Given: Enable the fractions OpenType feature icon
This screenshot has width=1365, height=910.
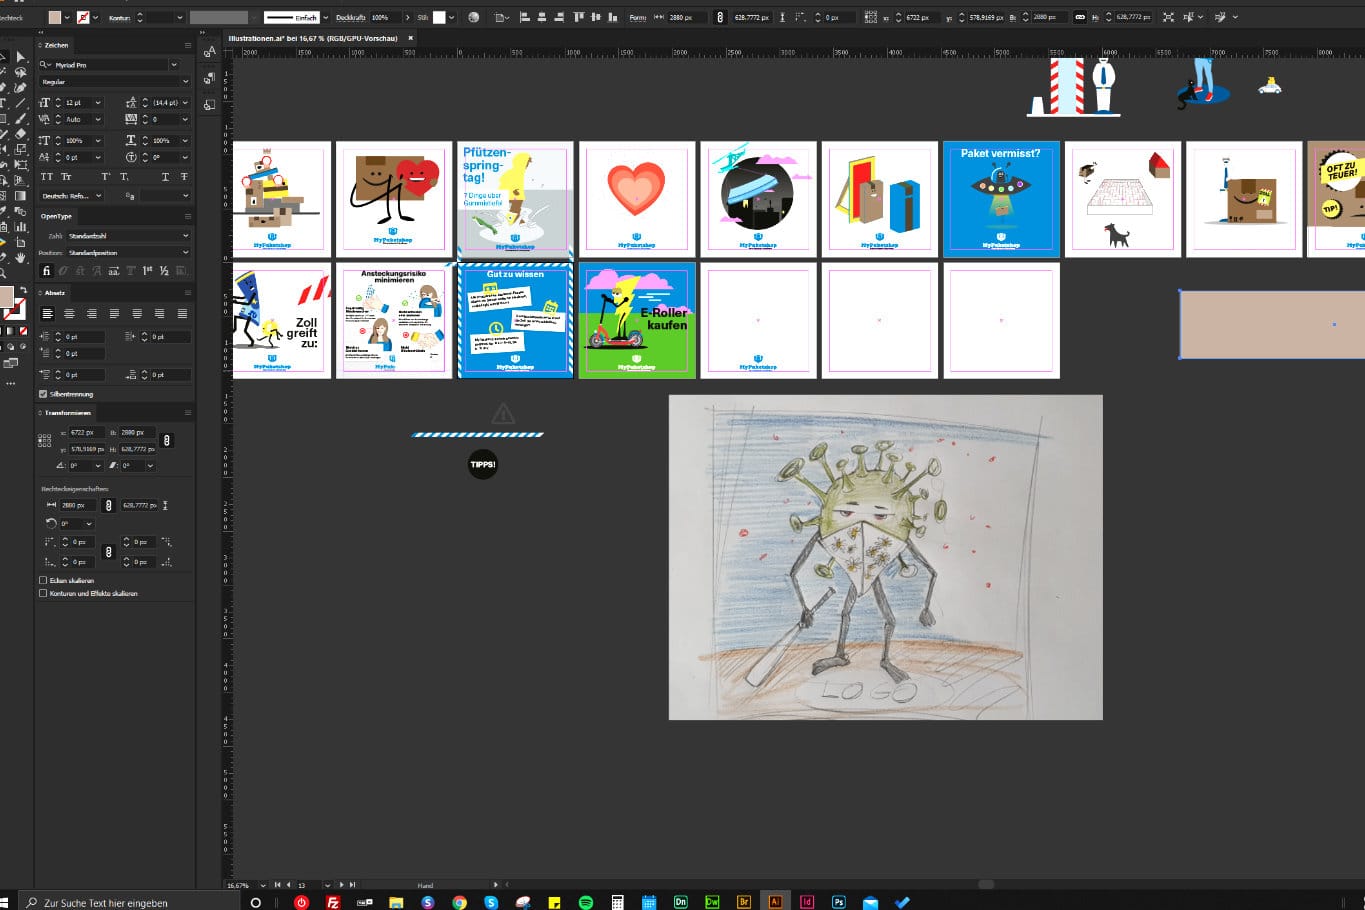Looking at the screenshot, I should click(x=164, y=271).
